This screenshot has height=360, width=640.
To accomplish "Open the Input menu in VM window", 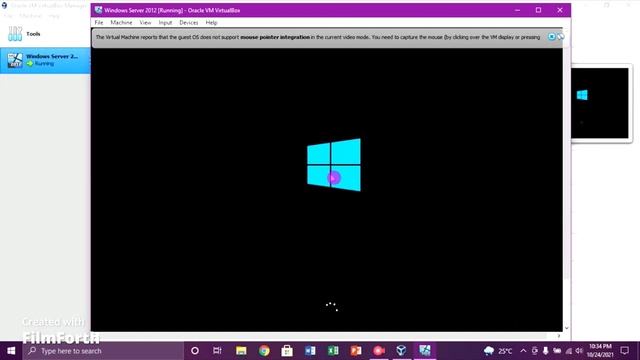I will 165,23.
